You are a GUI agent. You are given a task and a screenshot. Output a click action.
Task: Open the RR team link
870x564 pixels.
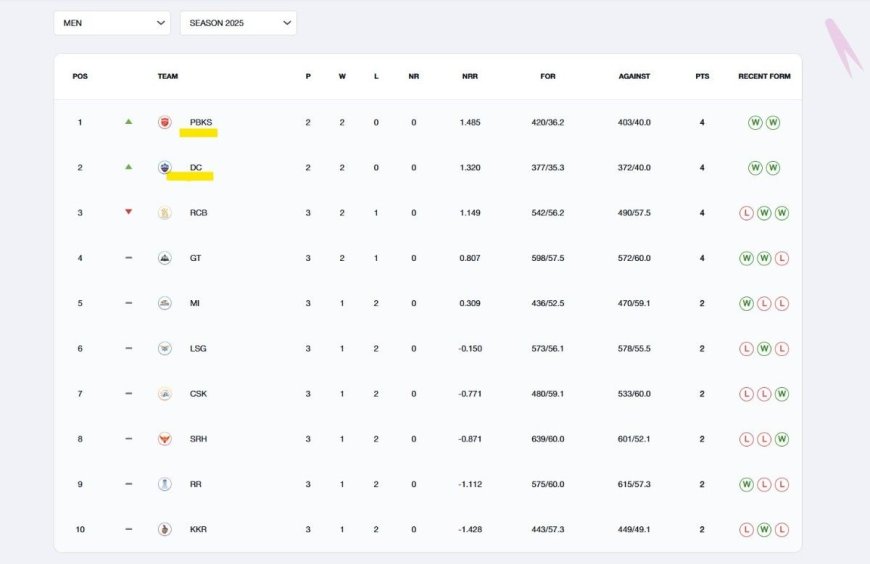click(195, 484)
